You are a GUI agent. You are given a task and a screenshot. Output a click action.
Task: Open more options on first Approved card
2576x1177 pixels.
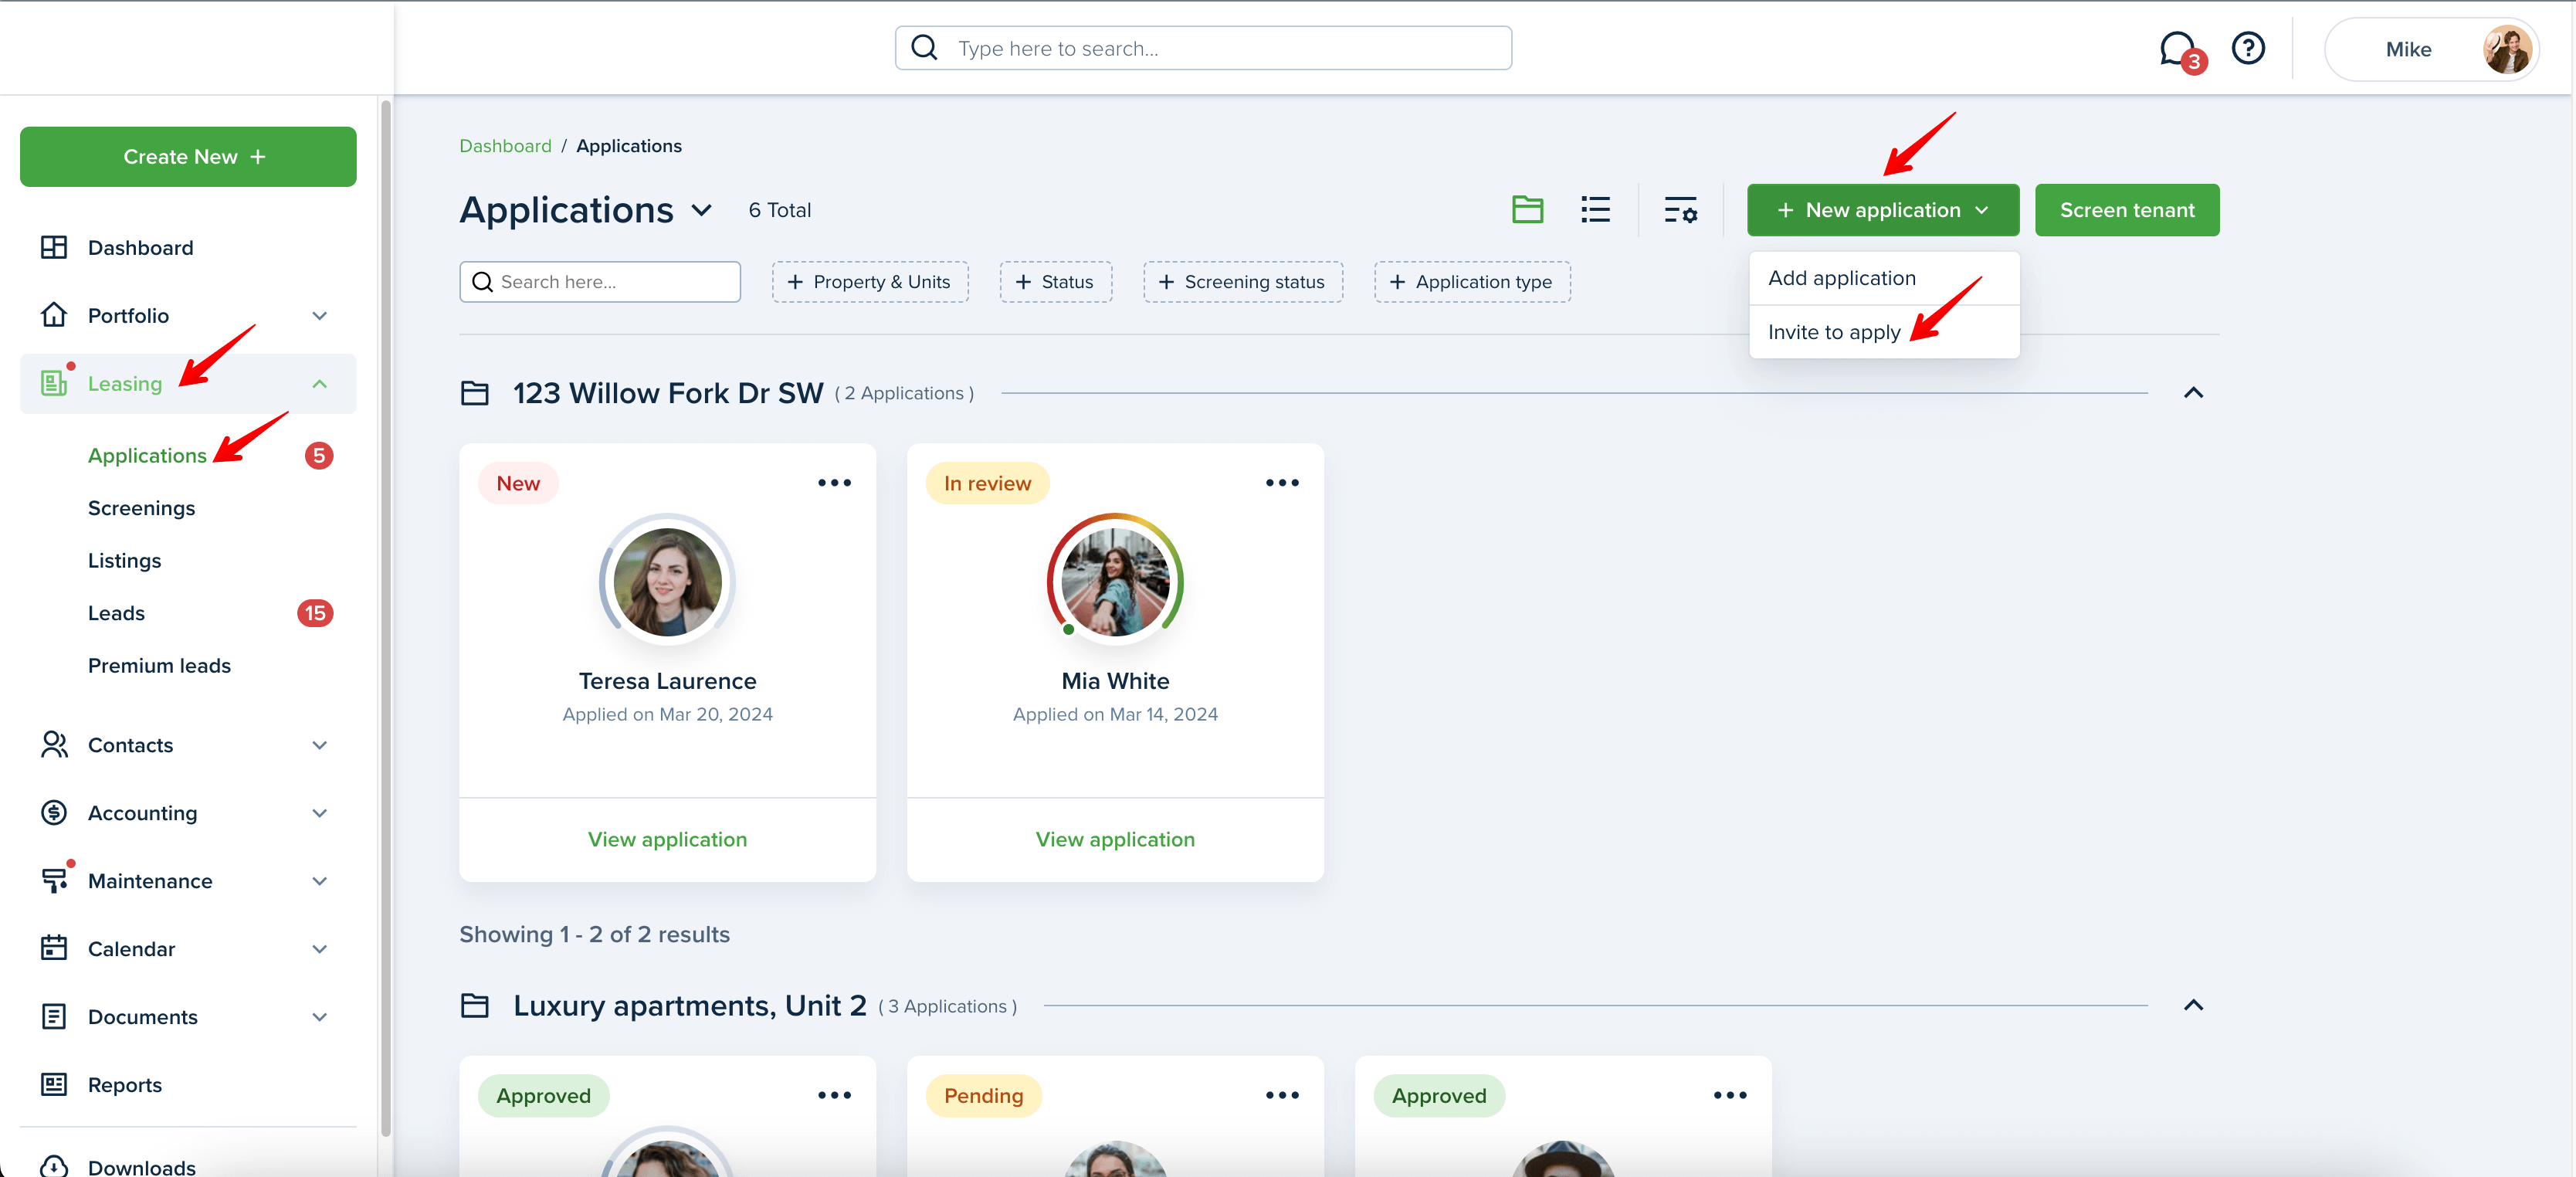pos(834,1095)
